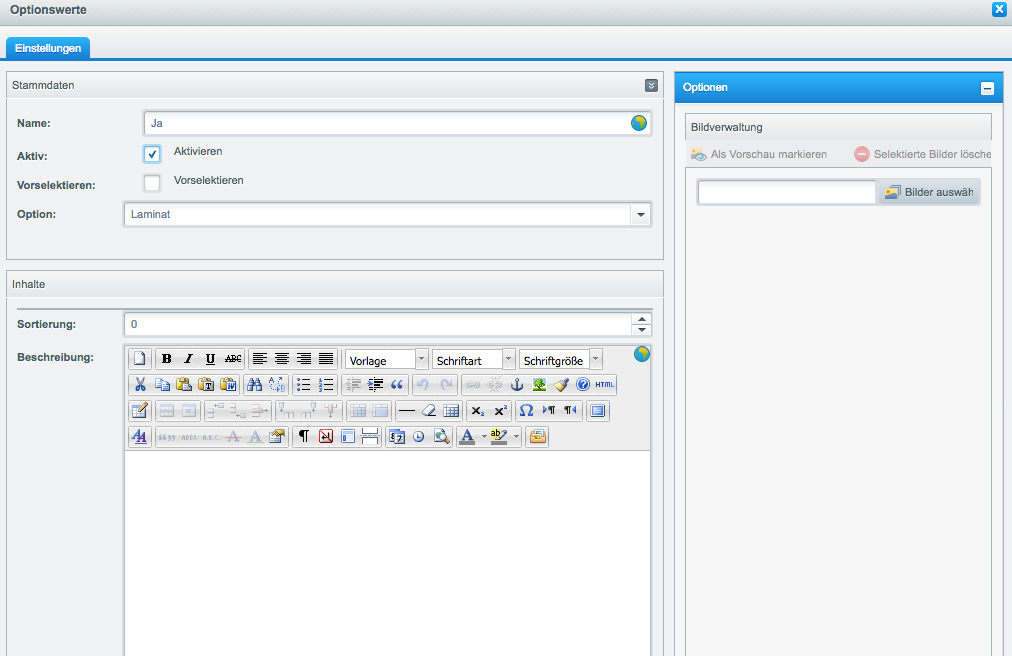Open the Vorlage dropdown
This screenshot has height=656, width=1012.
click(421, 359)
